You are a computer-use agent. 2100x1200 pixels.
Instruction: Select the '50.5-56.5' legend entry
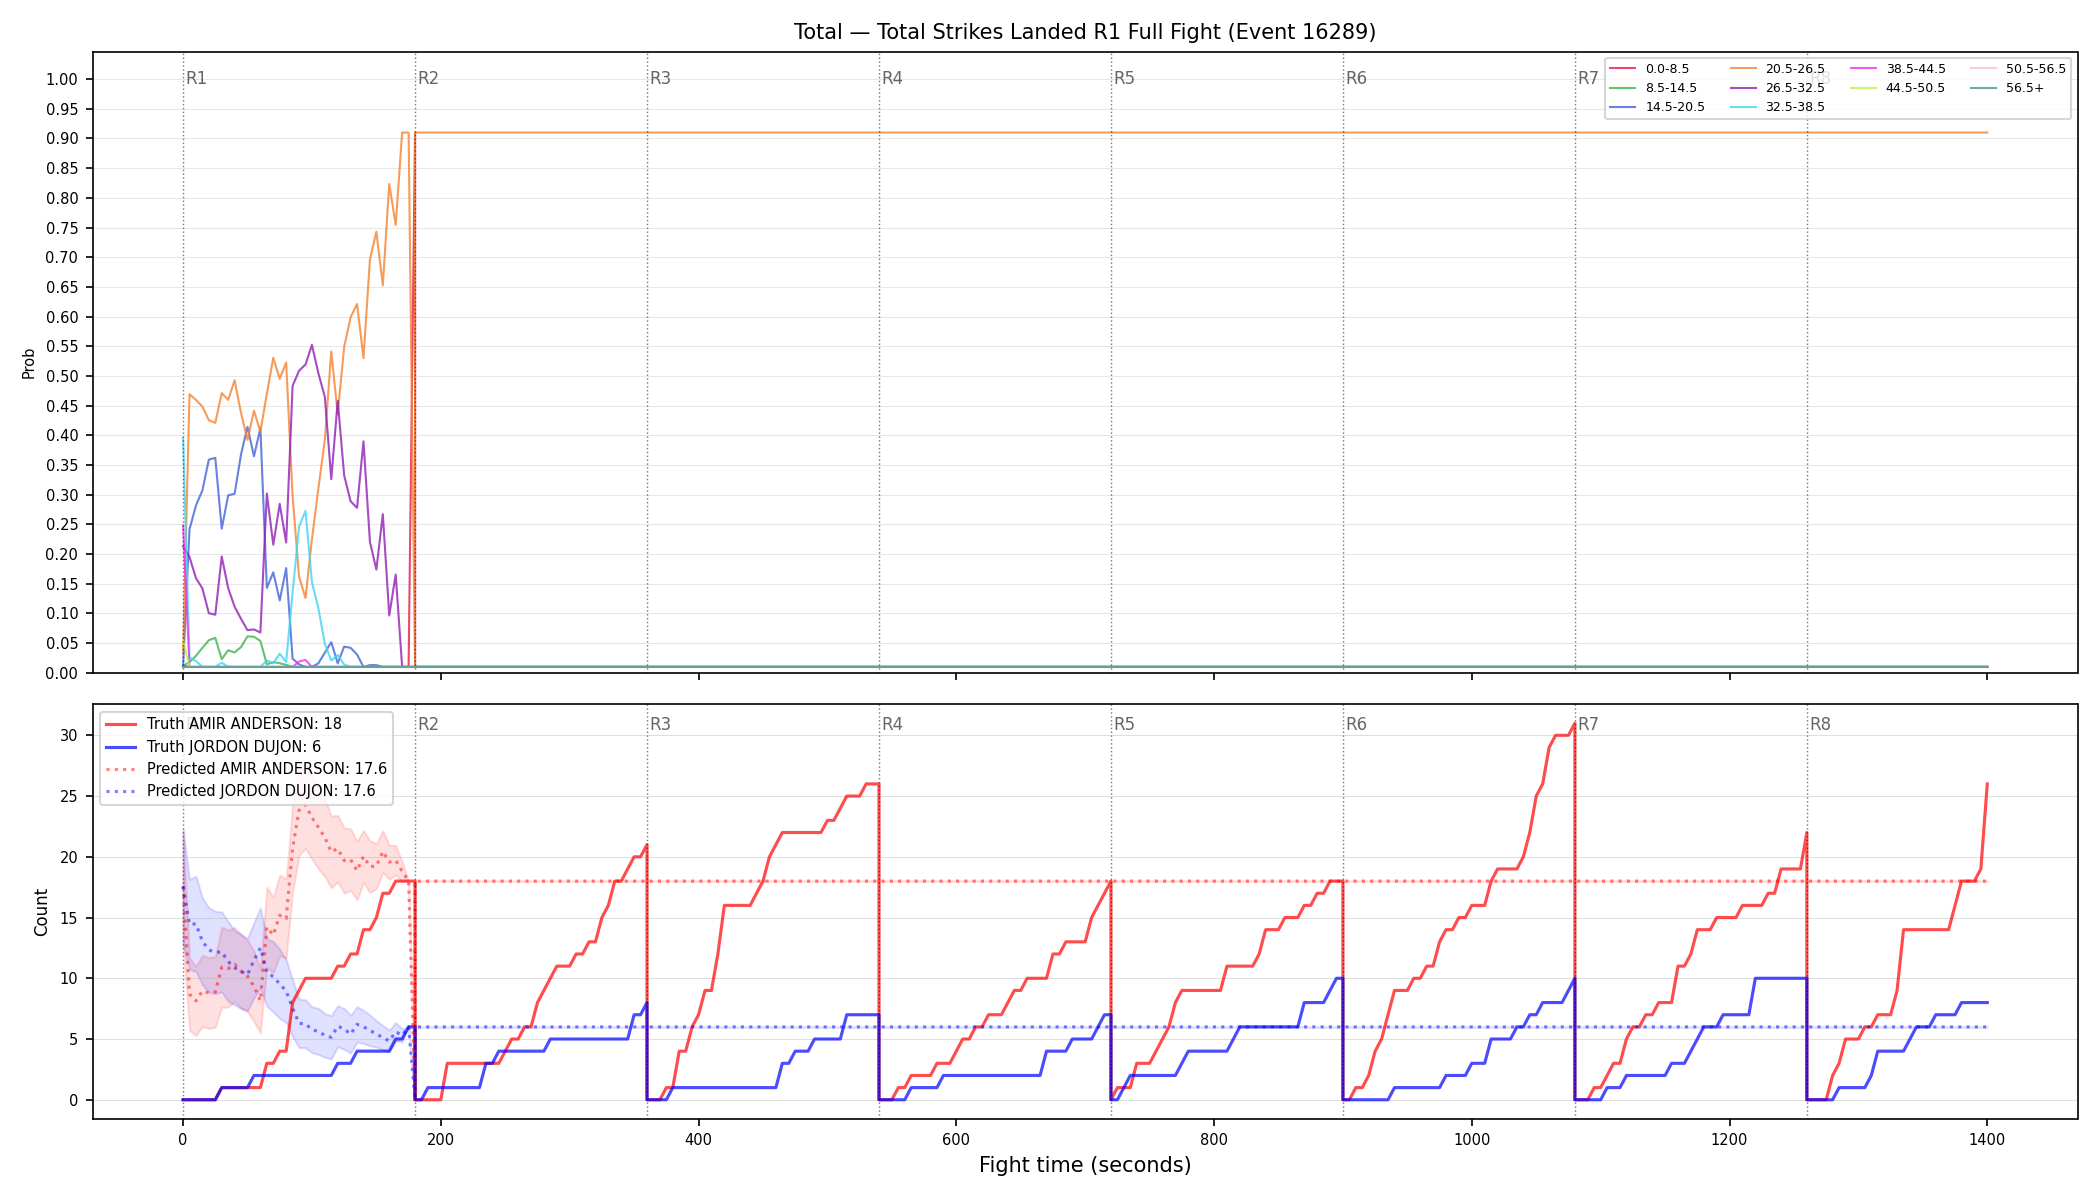(x=2018, y=69)
